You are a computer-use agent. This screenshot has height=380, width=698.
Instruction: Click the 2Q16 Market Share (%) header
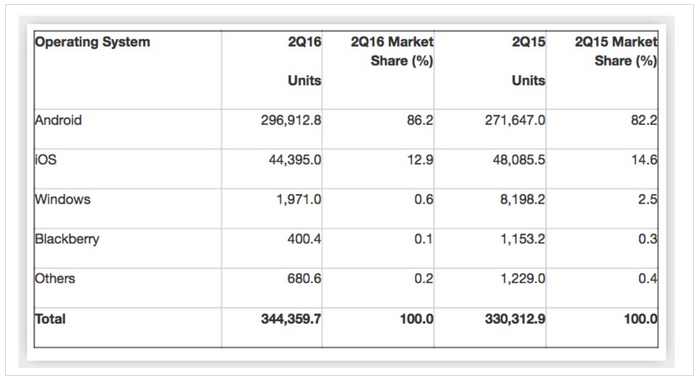pos(392,51)
